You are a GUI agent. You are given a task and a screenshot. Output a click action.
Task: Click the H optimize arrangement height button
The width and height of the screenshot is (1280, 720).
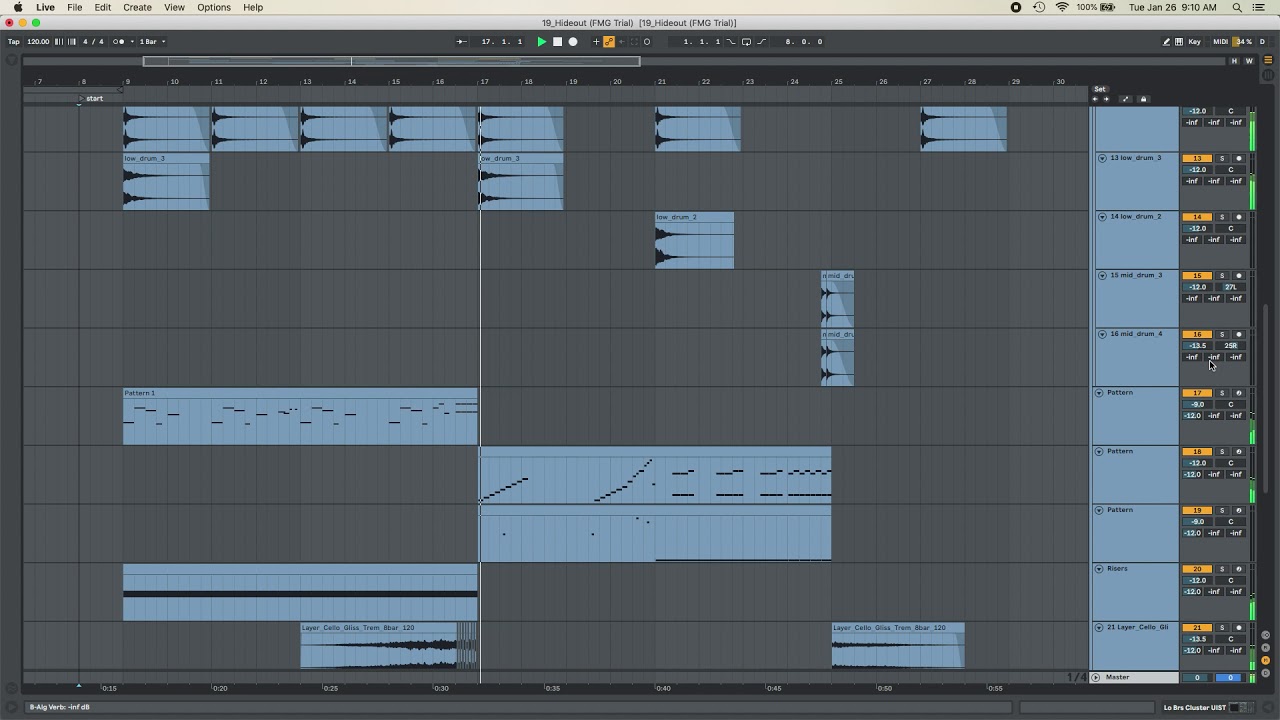pyautogui.click(x=1234, y=61)
